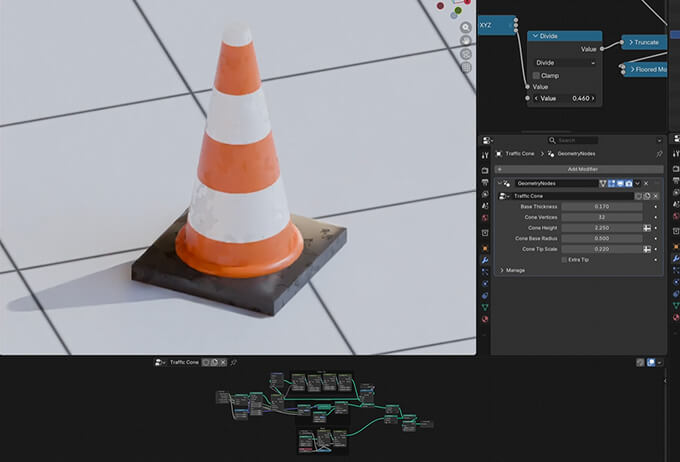Open the Modifiers wrench properties tab
Image resolution: width=680 pixels, height=462 pixels.
tap(485, 260)
